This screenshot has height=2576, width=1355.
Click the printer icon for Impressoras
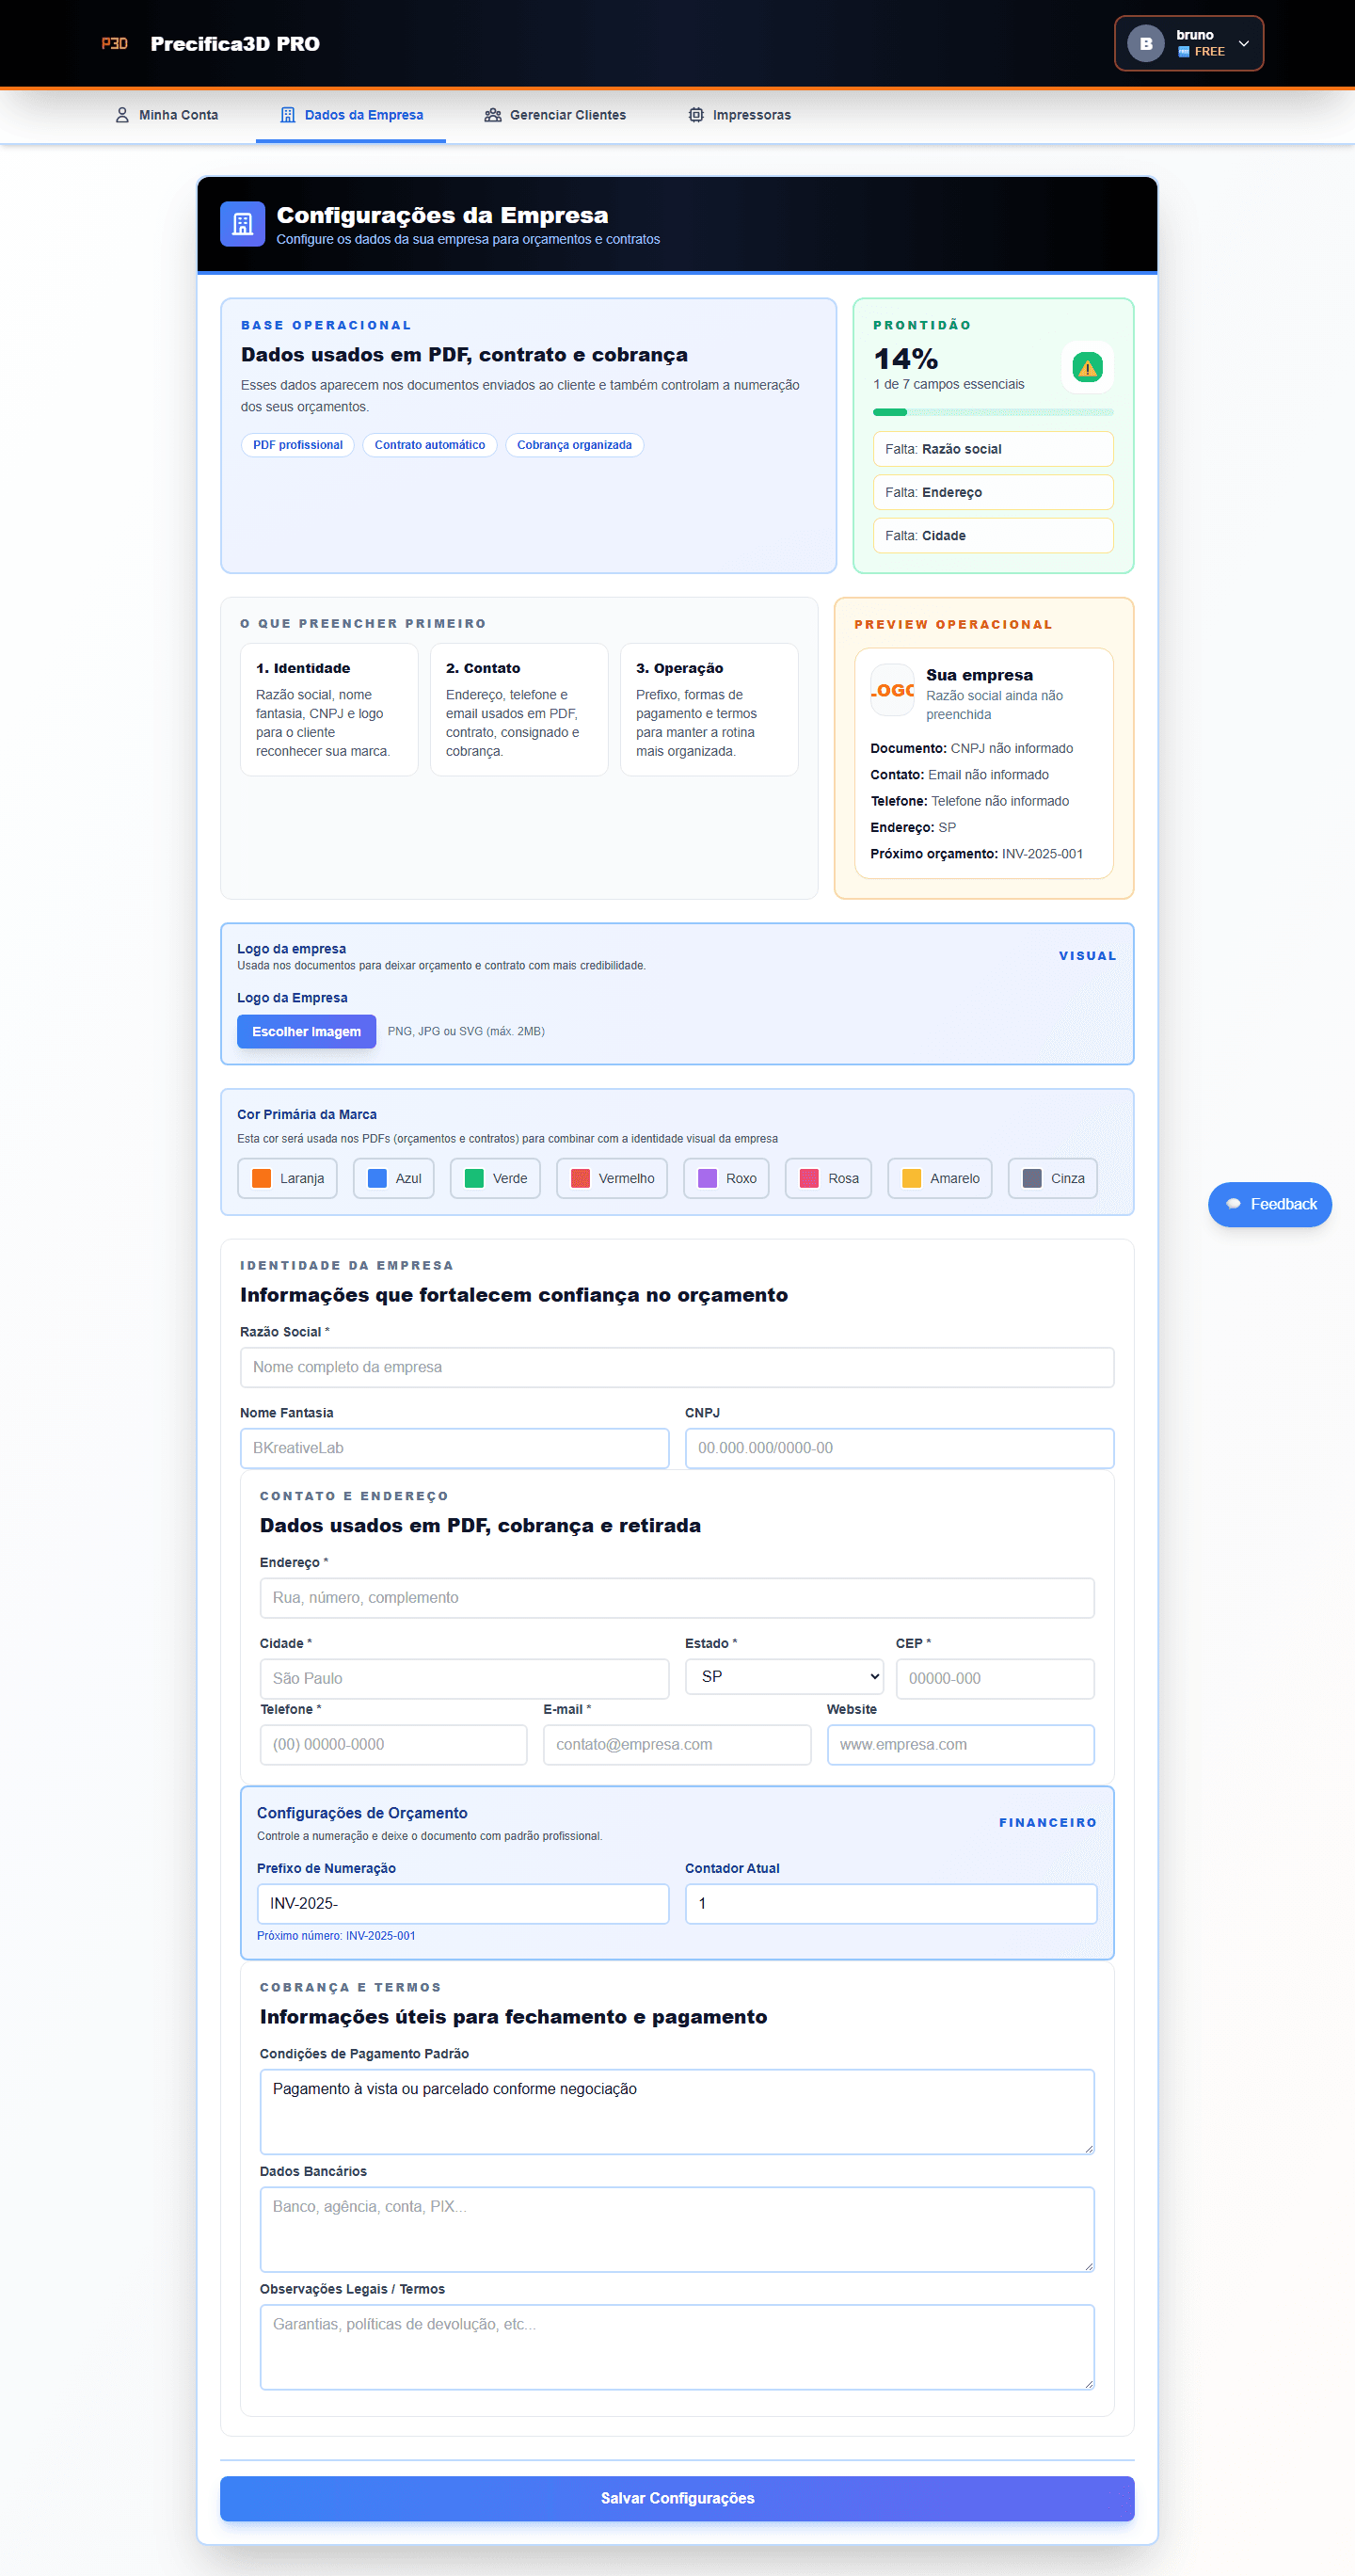point(696,115)
